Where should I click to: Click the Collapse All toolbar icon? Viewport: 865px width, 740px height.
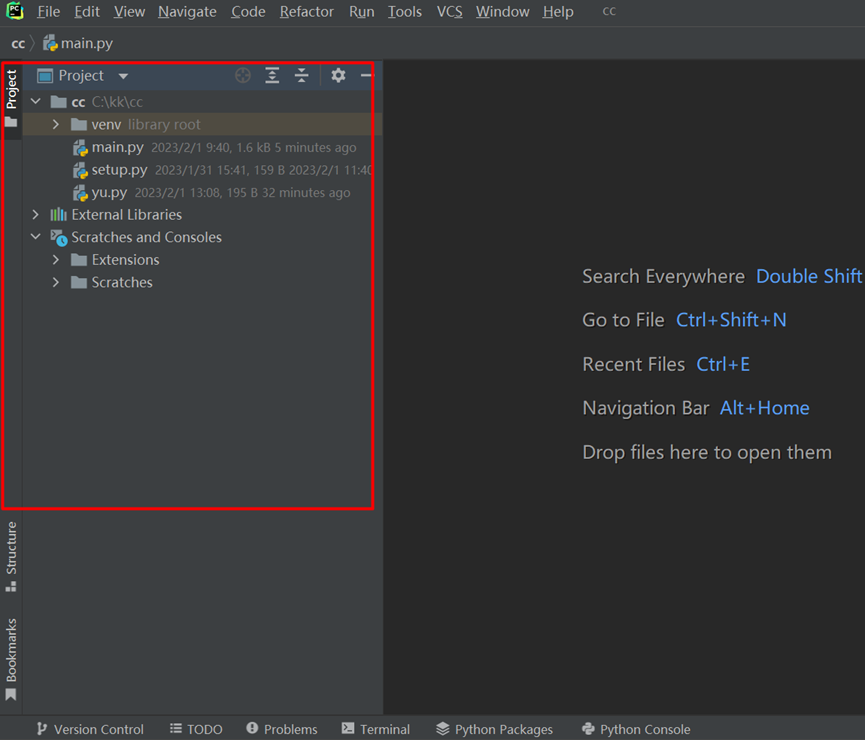tap(301, 76)
